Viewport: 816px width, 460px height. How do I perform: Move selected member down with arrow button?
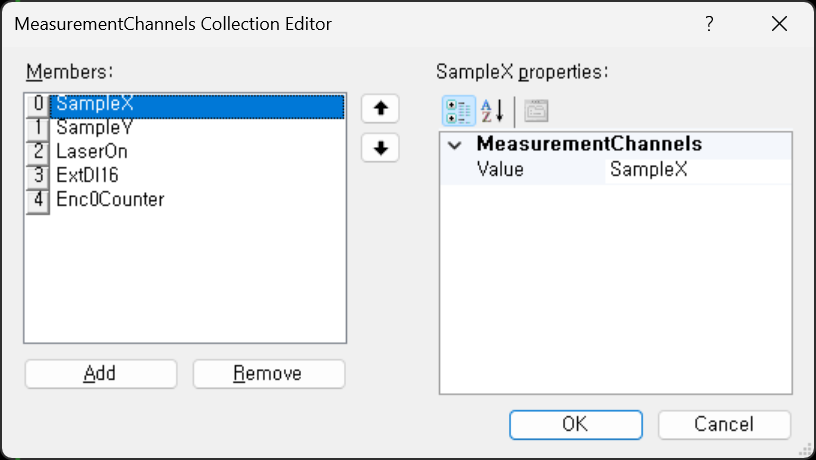click(380, 148)
